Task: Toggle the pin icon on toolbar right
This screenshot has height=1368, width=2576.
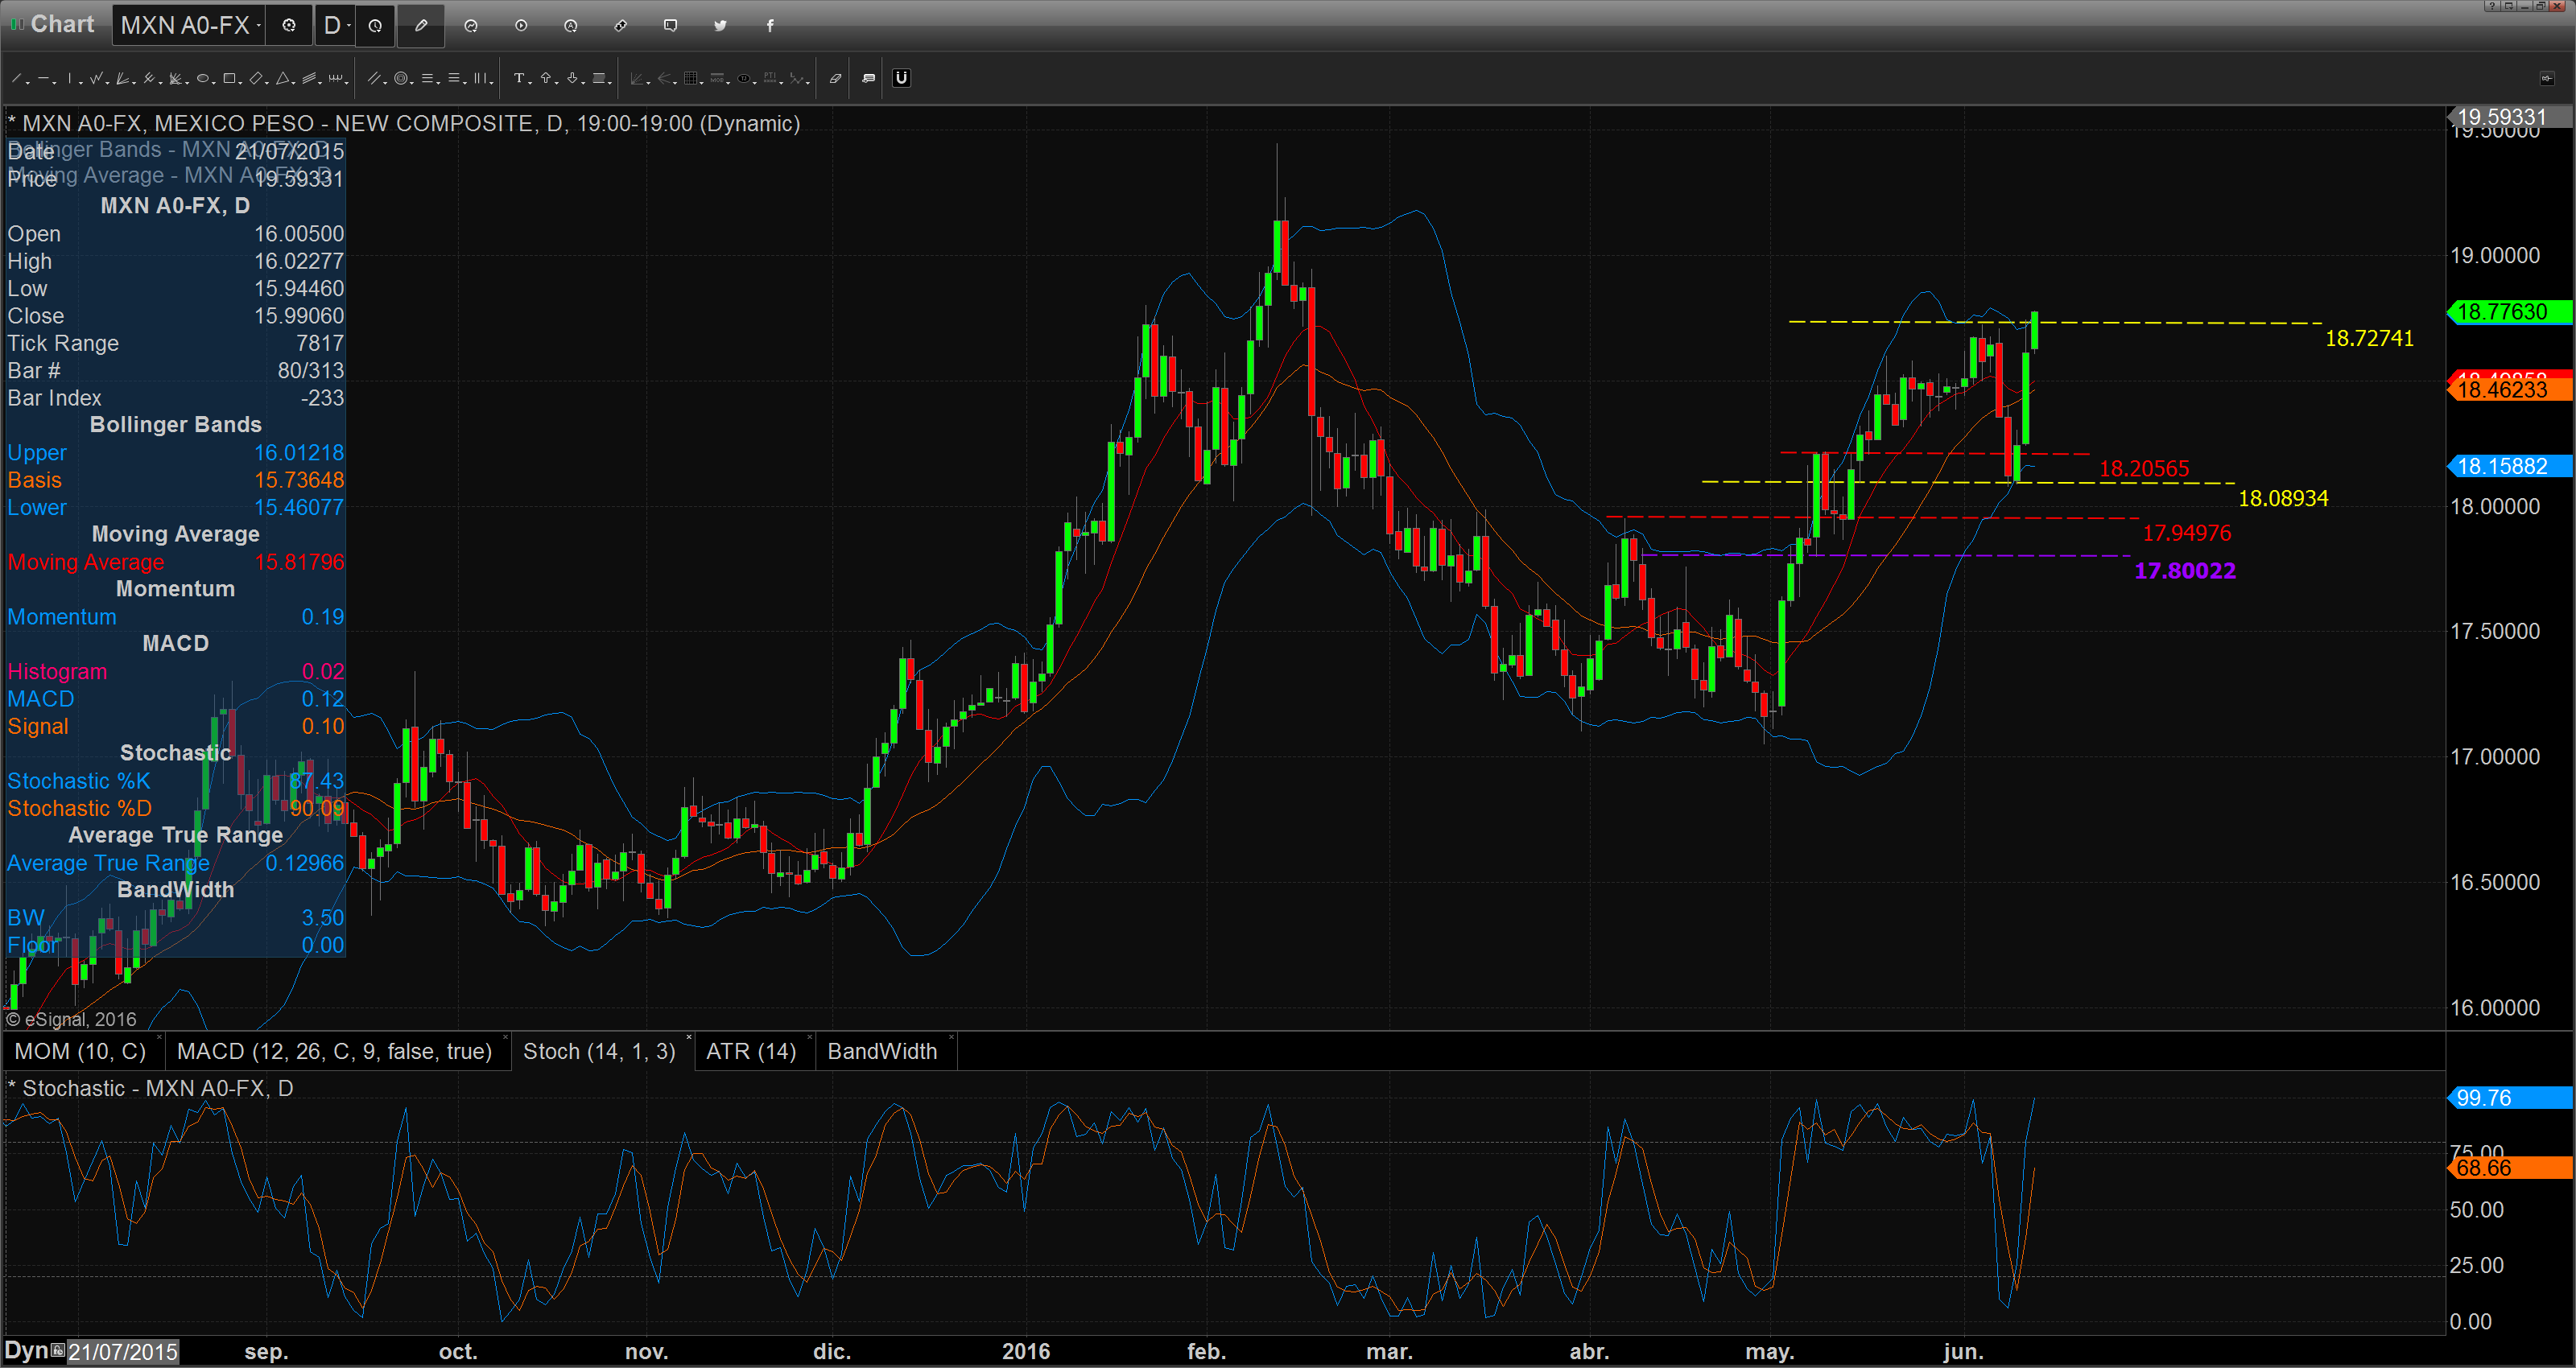Action: (2546, 78)
